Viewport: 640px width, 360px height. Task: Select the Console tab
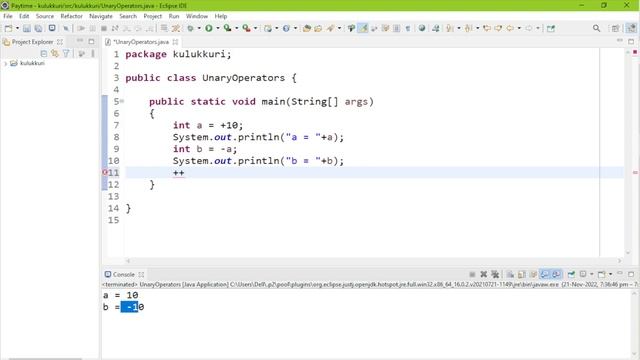(x=123, y=275)
